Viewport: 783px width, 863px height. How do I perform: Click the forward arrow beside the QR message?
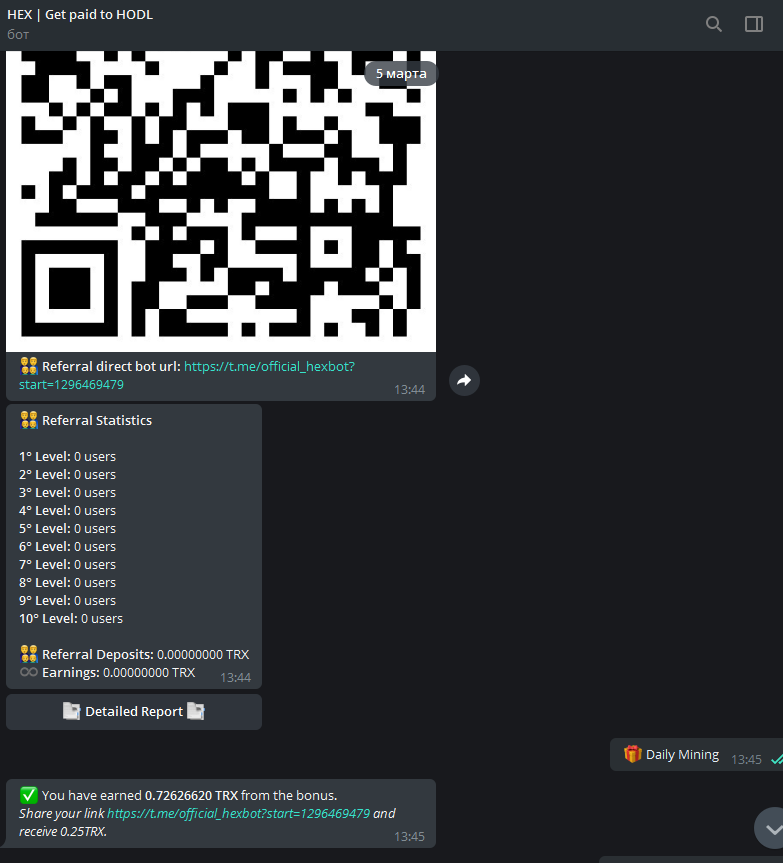464,380
